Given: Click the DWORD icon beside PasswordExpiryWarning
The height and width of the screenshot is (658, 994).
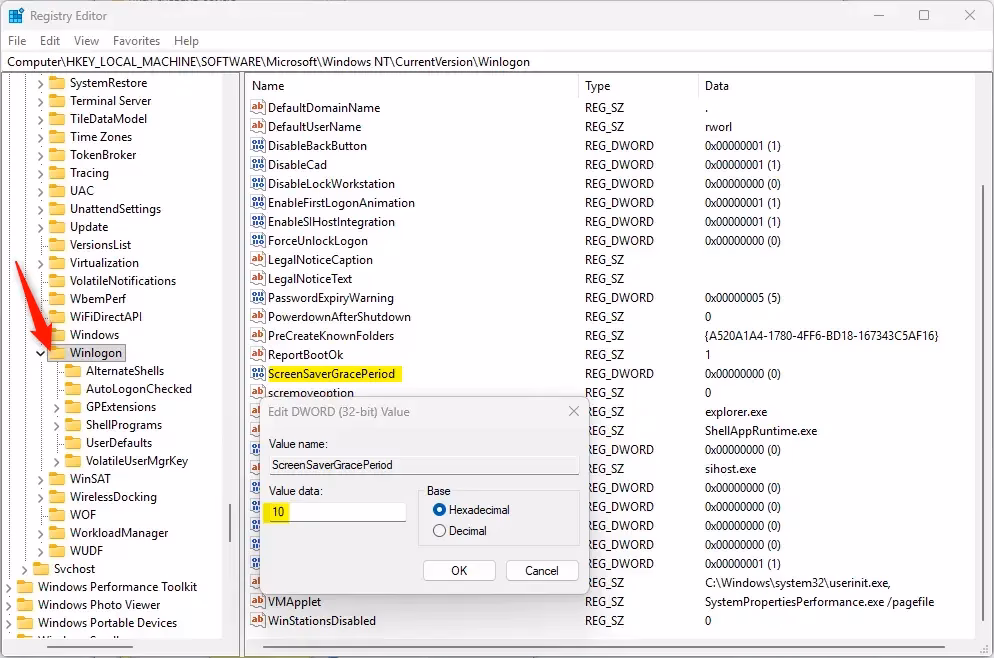Looking at the screenshot, I should 258,298.
